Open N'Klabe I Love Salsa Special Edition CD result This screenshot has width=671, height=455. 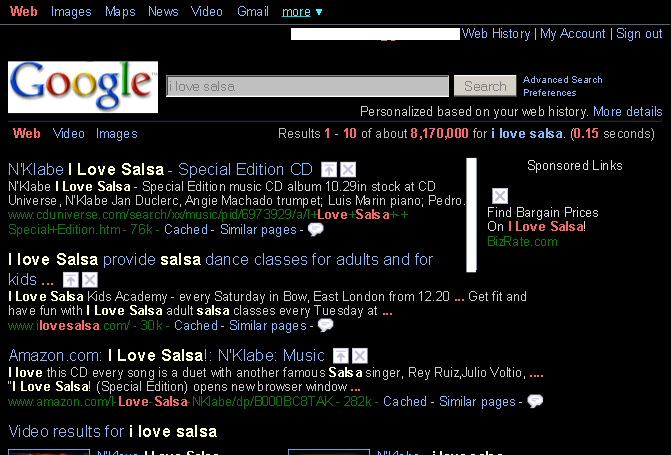(x=160, y=170)
